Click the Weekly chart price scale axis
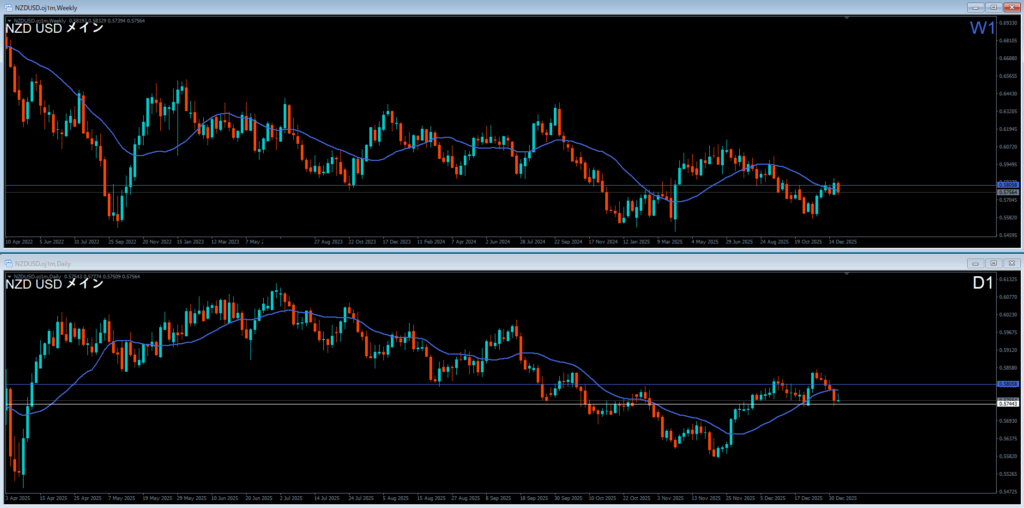 coord(1008,120)
